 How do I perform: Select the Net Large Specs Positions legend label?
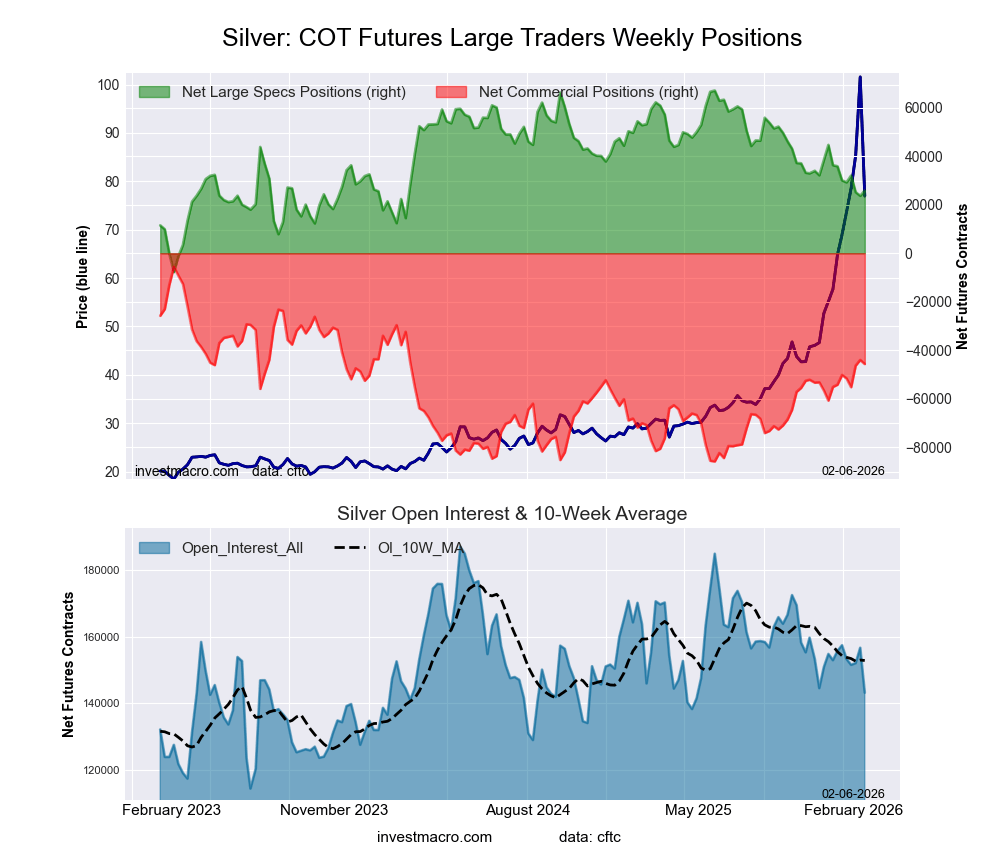[x=293, y=92]
